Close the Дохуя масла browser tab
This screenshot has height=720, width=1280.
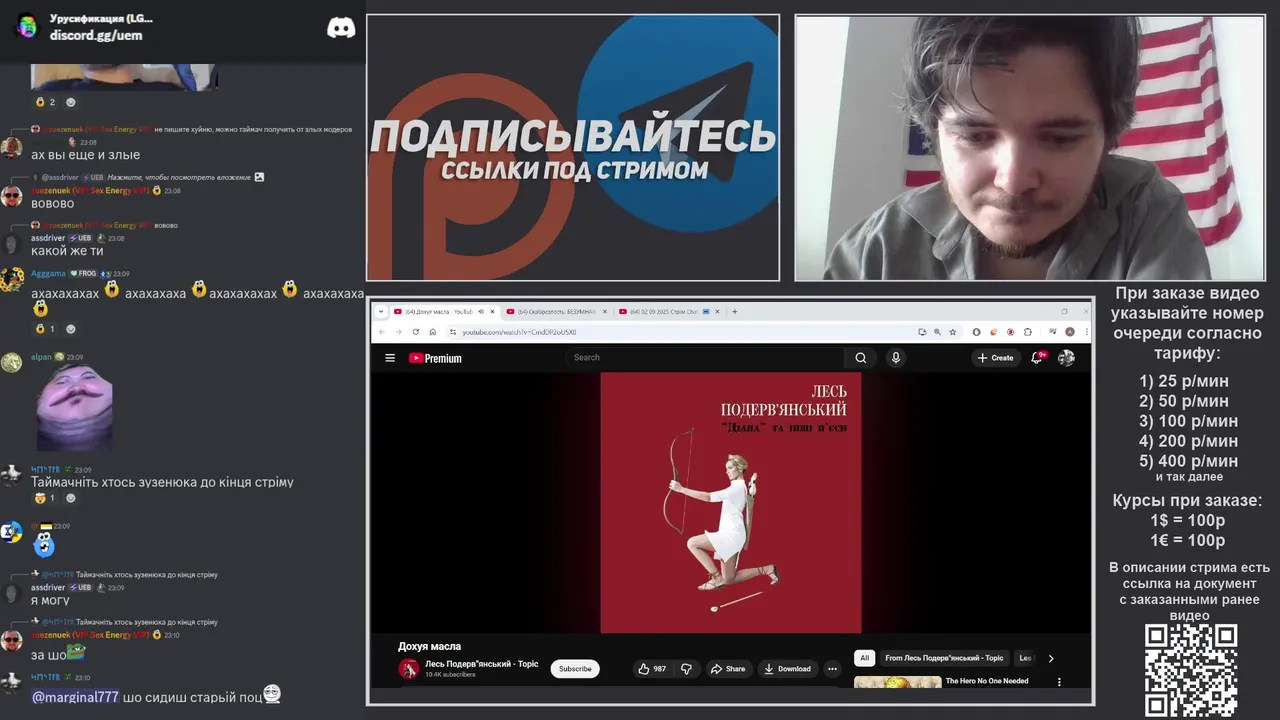(x=492, y=311)
